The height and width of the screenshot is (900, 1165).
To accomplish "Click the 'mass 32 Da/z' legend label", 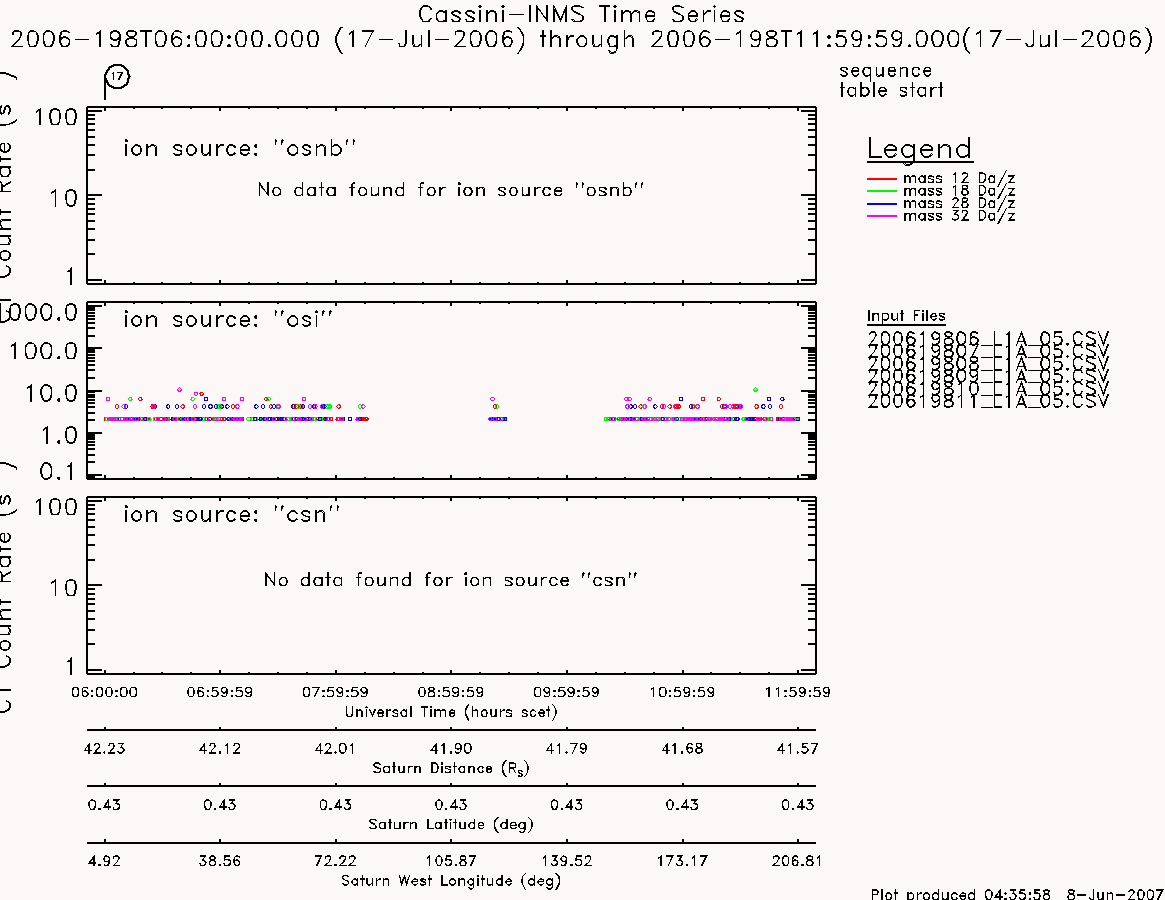I will 958,216.
